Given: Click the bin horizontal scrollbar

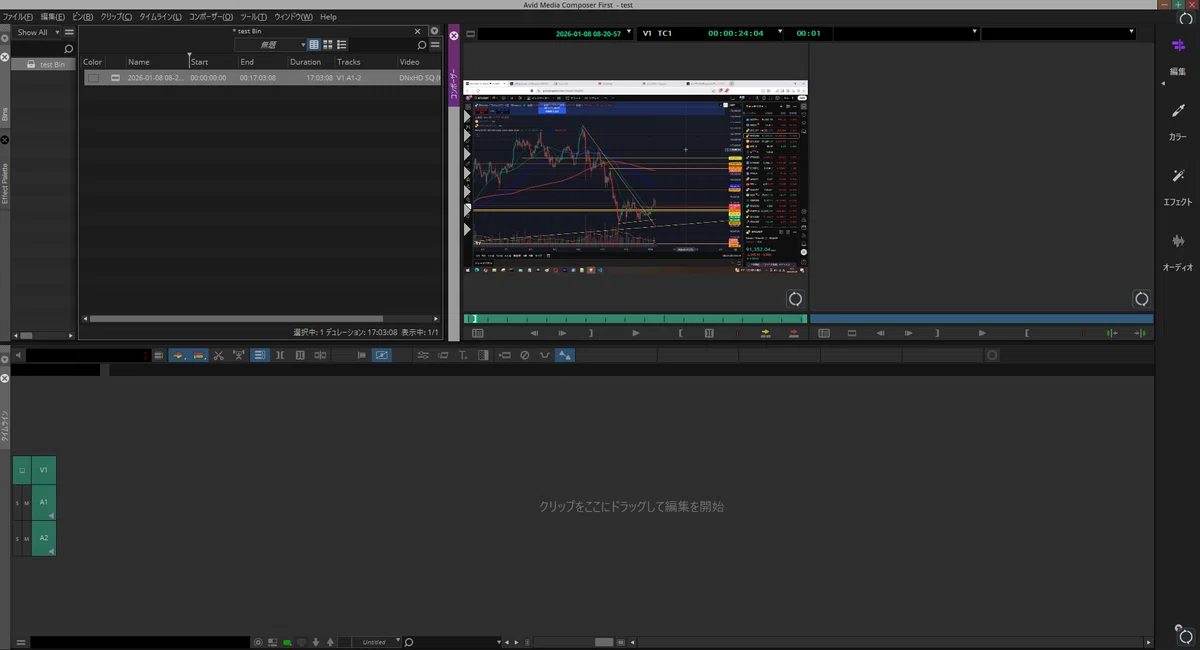Looking at the screenshot, I should point(236,319).
